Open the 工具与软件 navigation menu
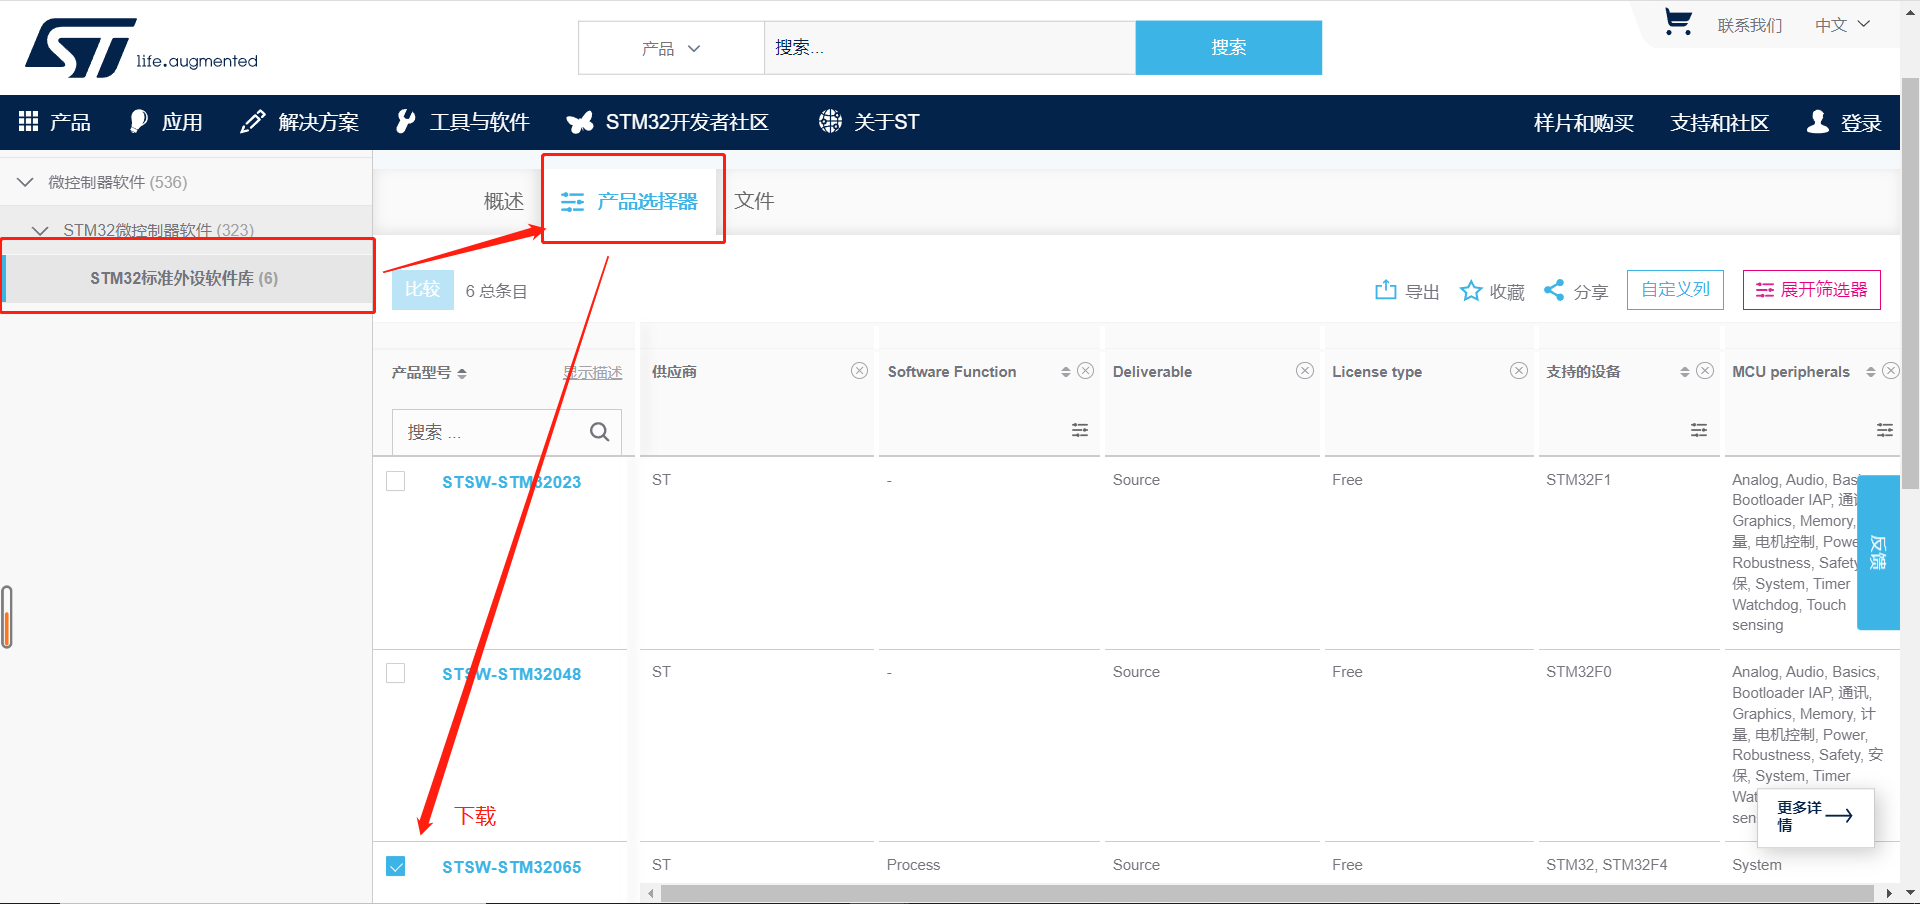This screenshot has width=1920, height=904. point(462,122)
